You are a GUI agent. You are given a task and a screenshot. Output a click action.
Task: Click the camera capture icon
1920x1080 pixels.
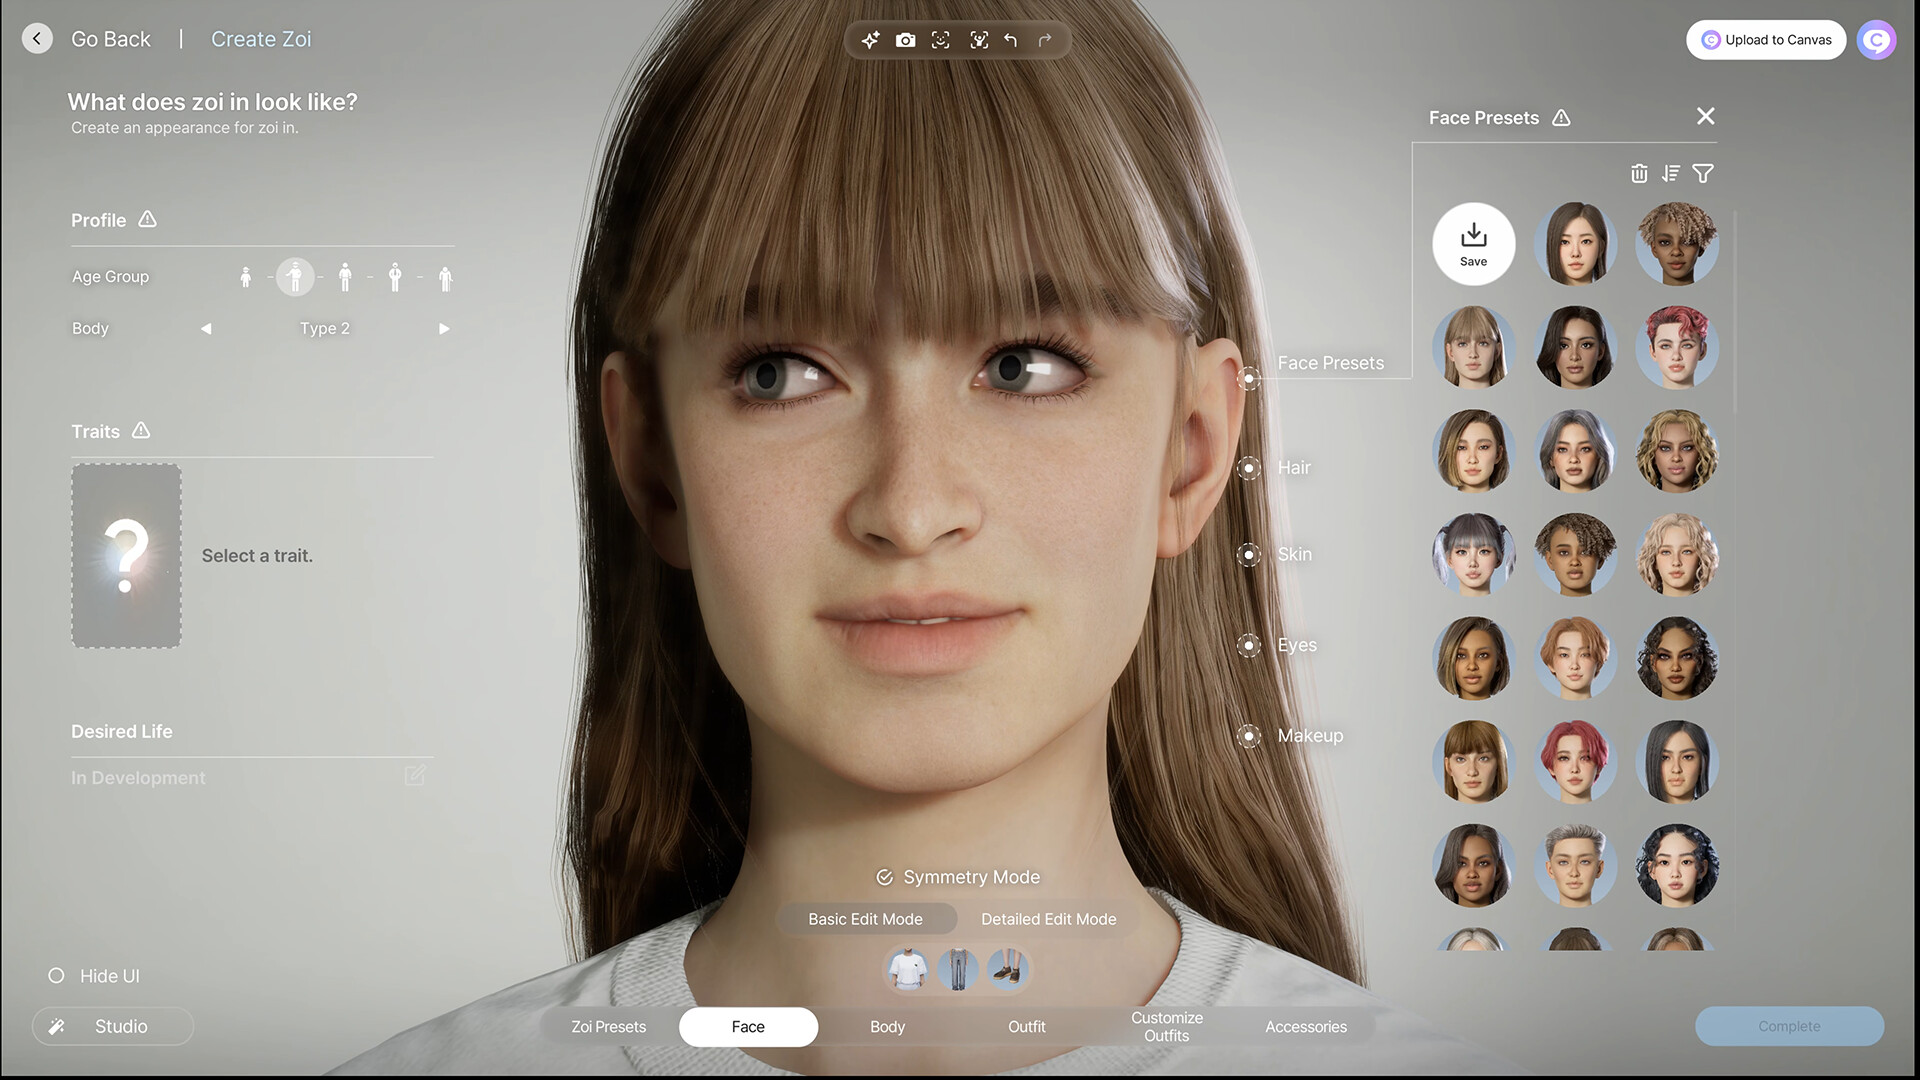point(906,40)
